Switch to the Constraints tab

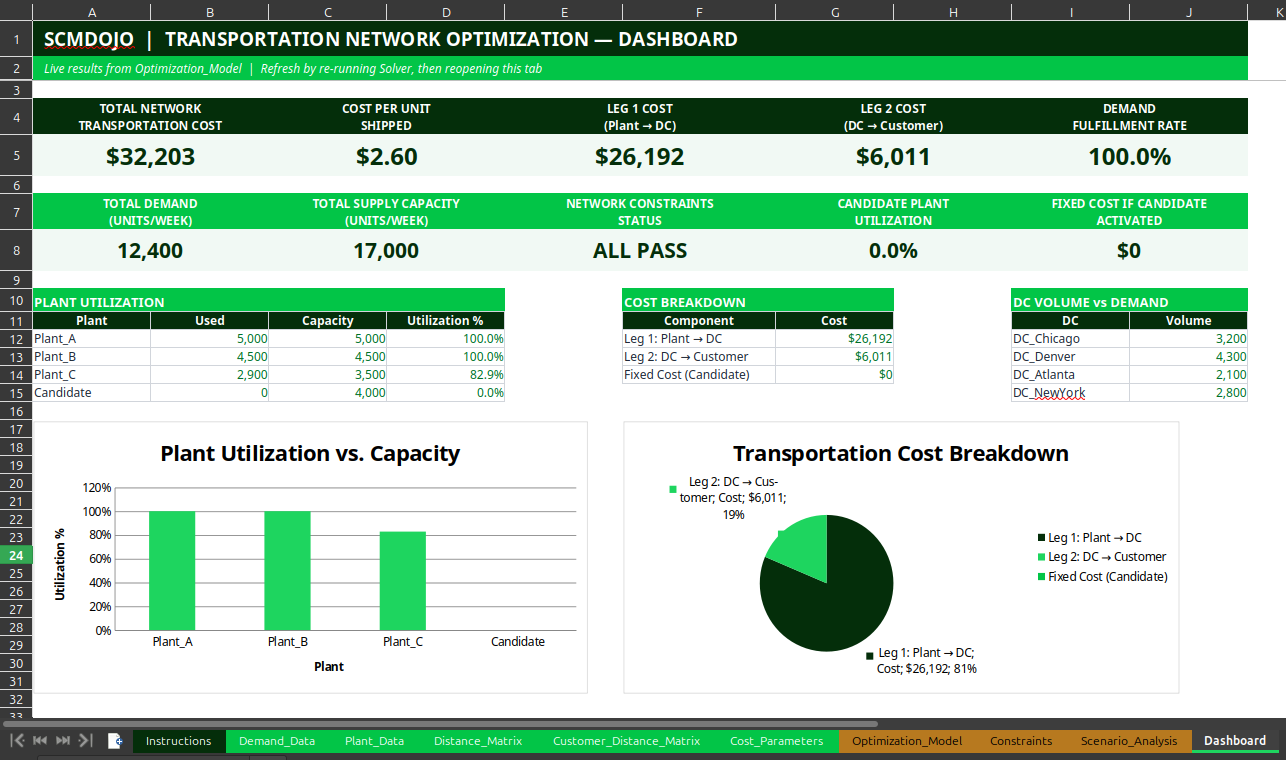point(1021,741)
